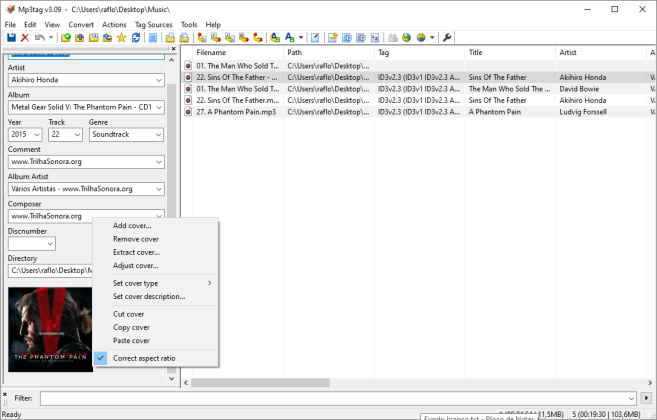The height and width of the screenshot is (420, 657).
Task: Choose Paste cover from context menu
Action: [x=155, y=341]
